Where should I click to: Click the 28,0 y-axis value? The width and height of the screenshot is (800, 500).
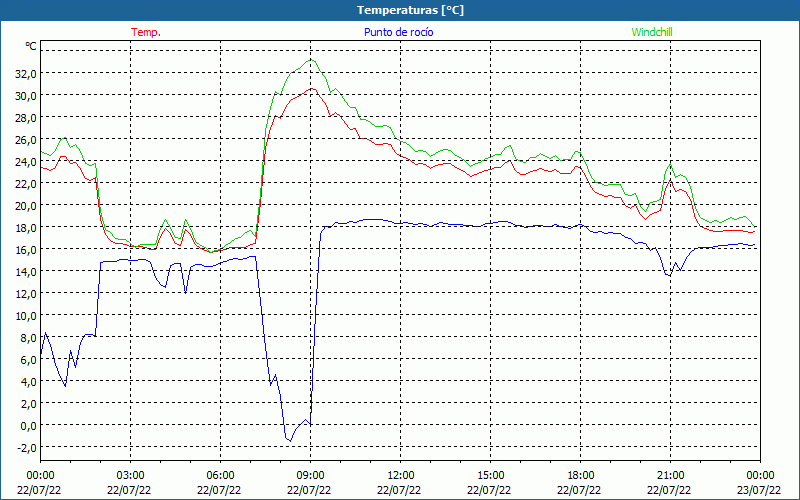pos(26,118)
